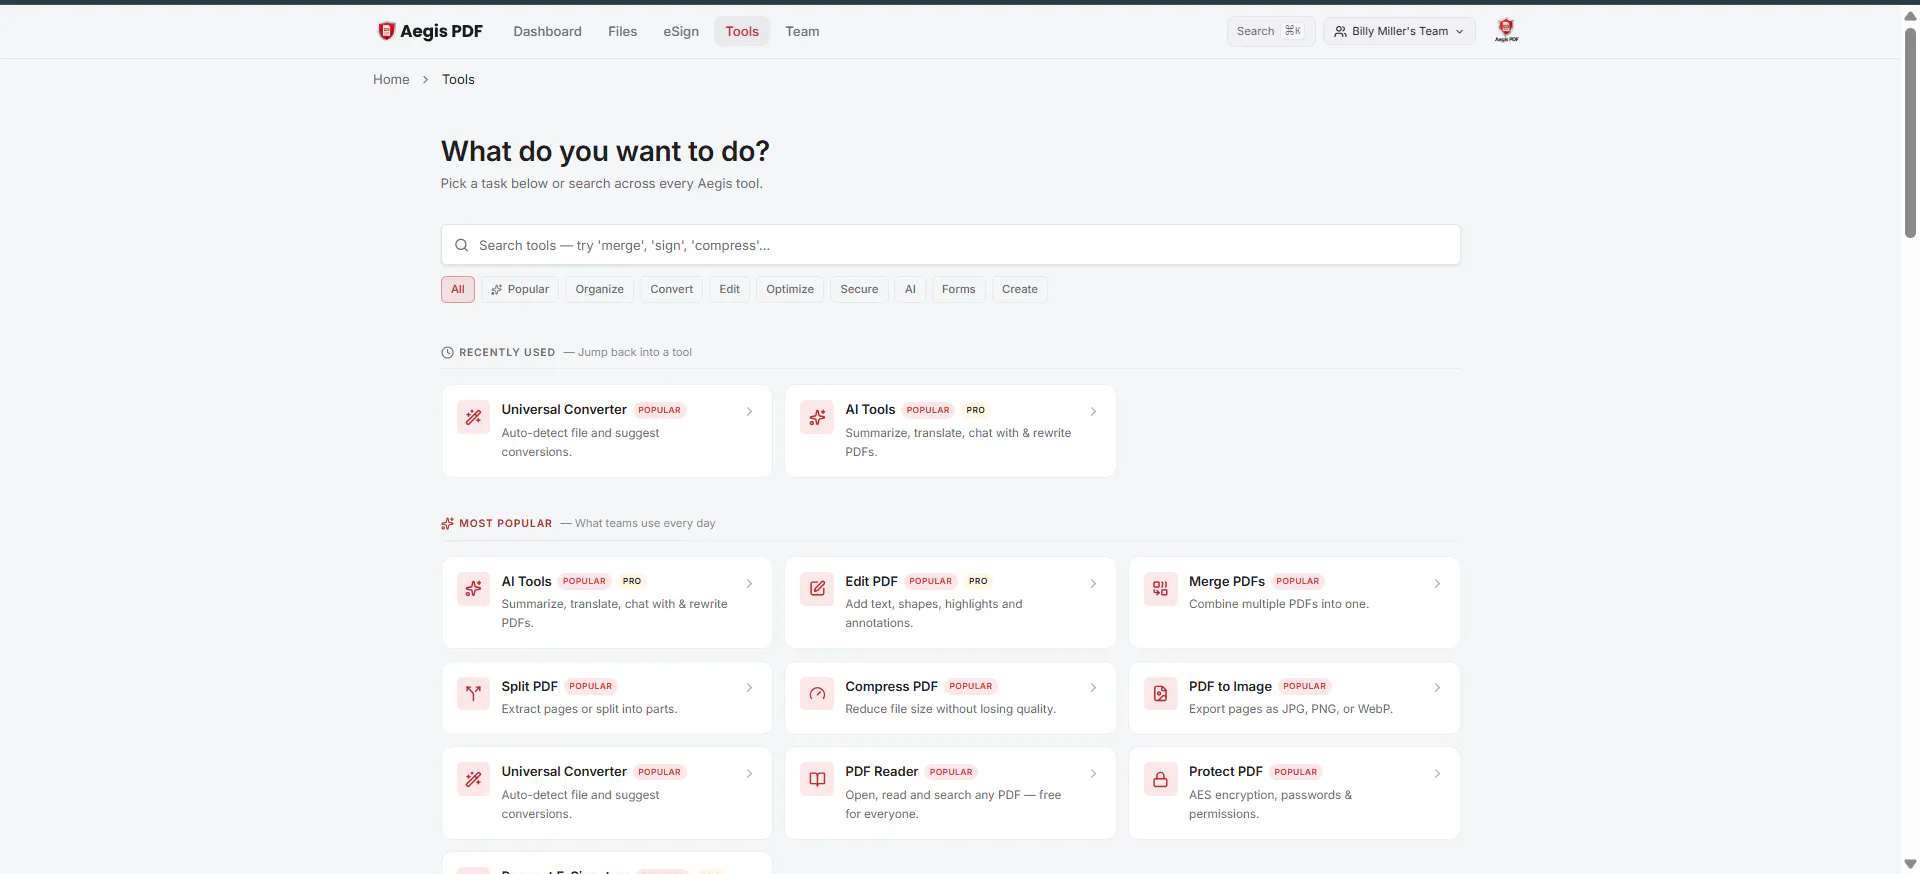Click the Edit PDF pencil icon

pos(817,588)
